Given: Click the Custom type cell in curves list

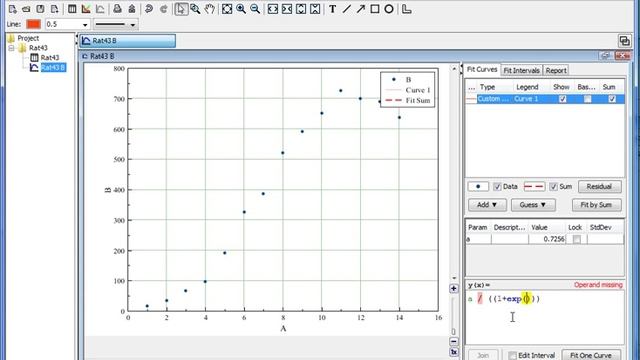Looking at the screenshot, I should [494, 99].
